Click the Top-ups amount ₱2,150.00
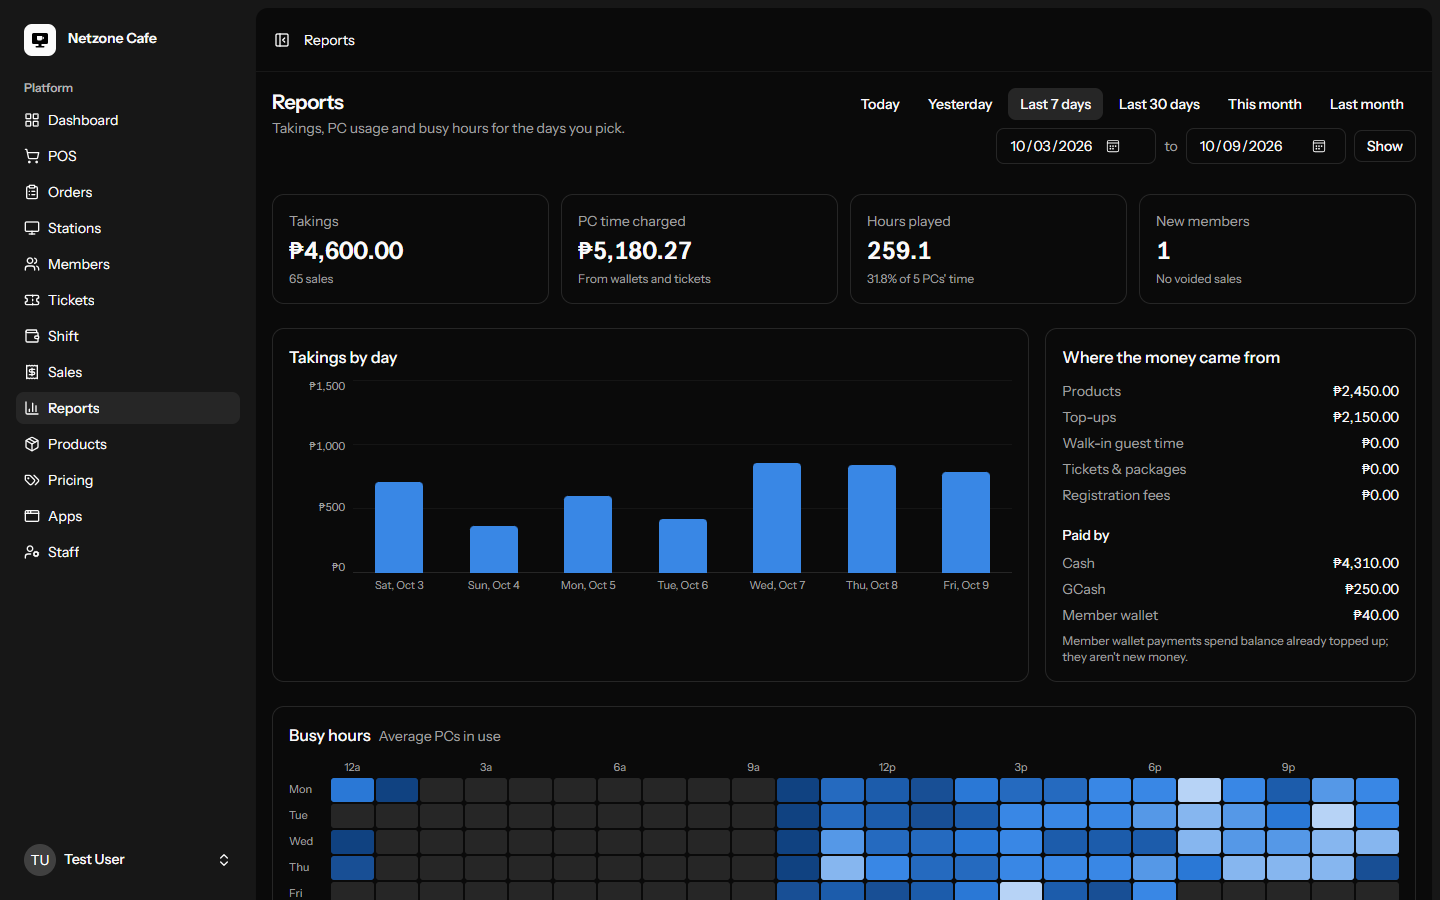Viewport: 1440px width, 900px height. pos(1366,417)
